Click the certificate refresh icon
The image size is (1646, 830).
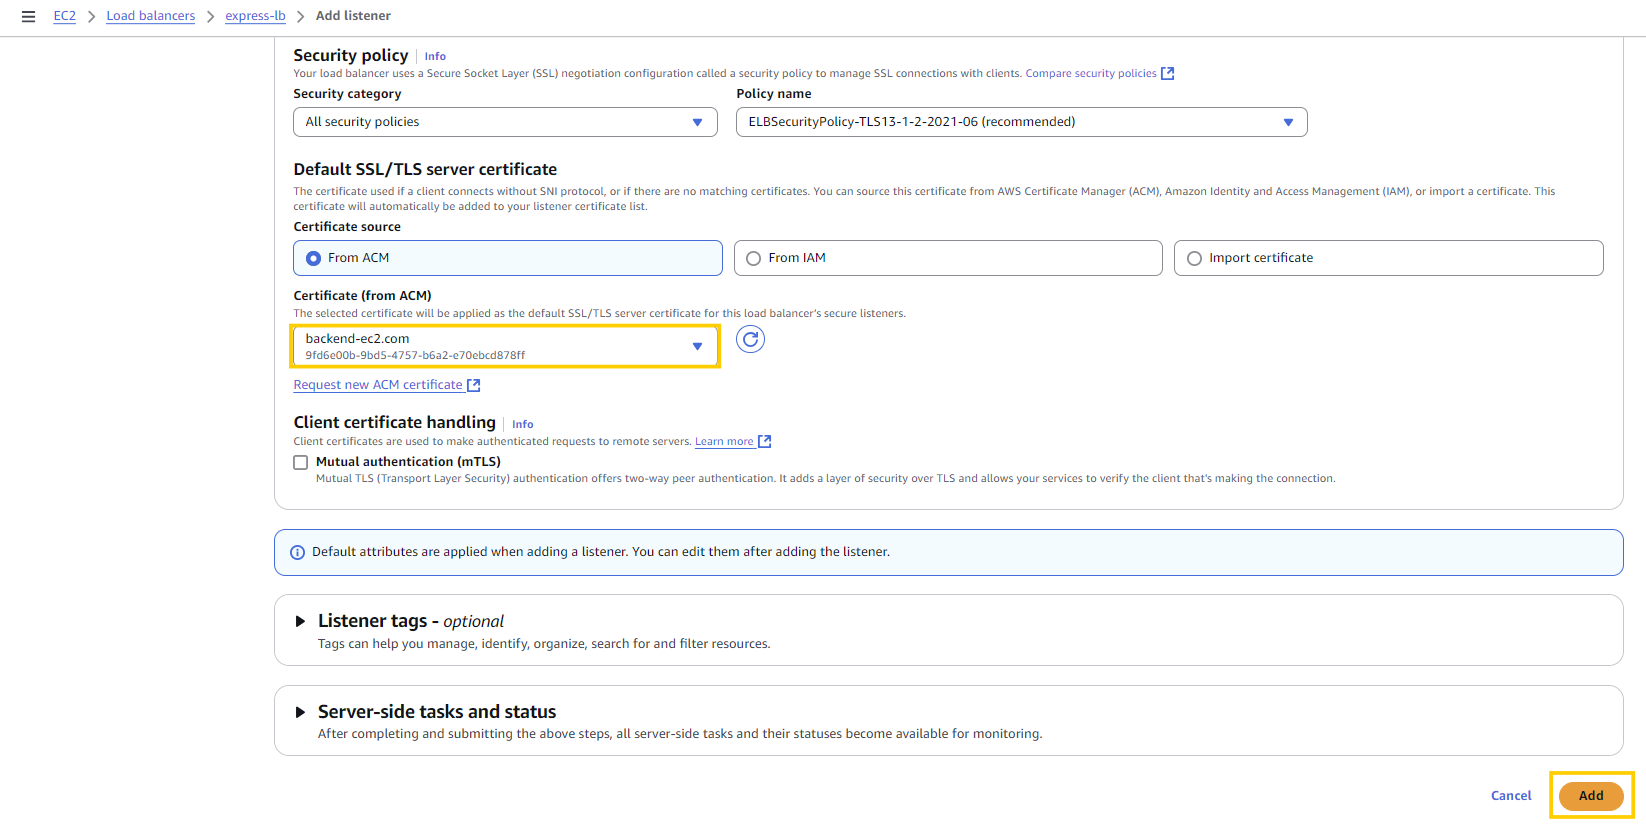[x=750, y=340]
